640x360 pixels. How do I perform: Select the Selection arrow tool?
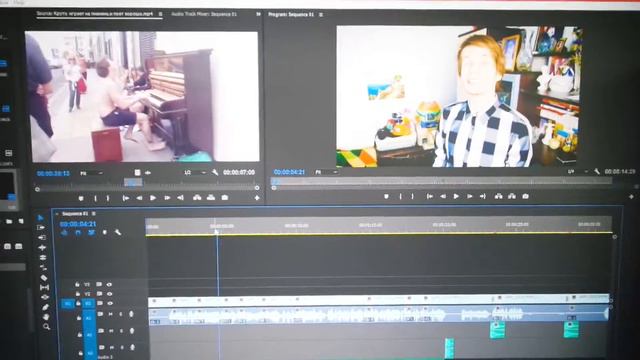[x=41, y=218]
